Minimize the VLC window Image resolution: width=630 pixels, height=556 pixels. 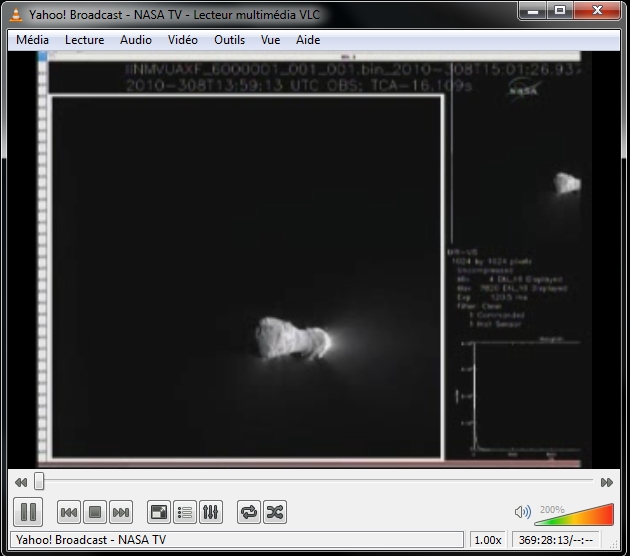[533, 11]
